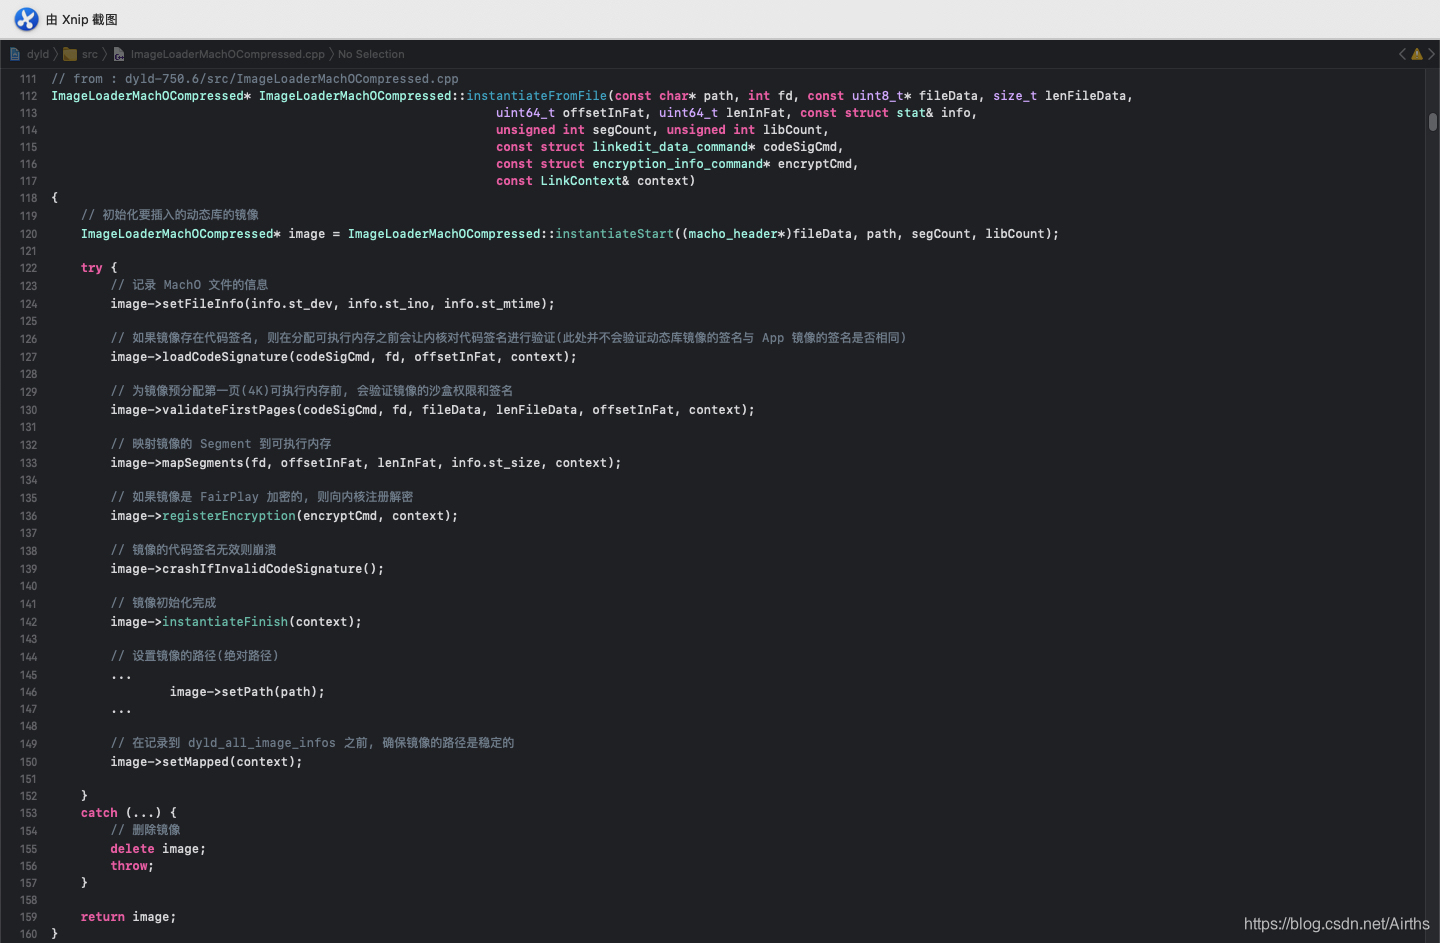Click the MachO comment on line 123
1440x943 pixels.
189,285
